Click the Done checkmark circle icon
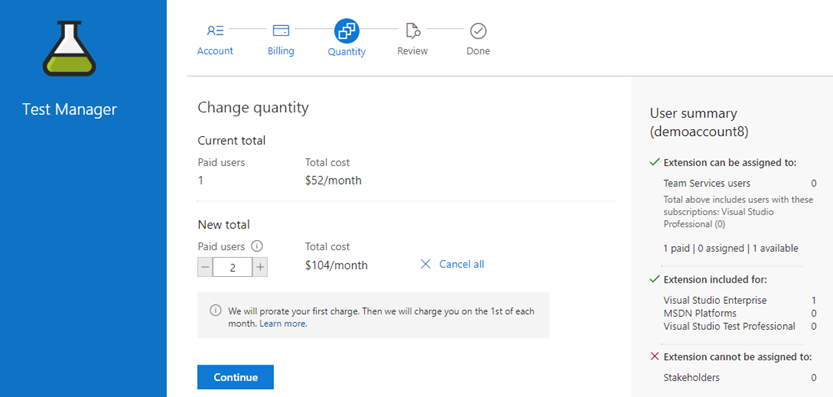 478,31
